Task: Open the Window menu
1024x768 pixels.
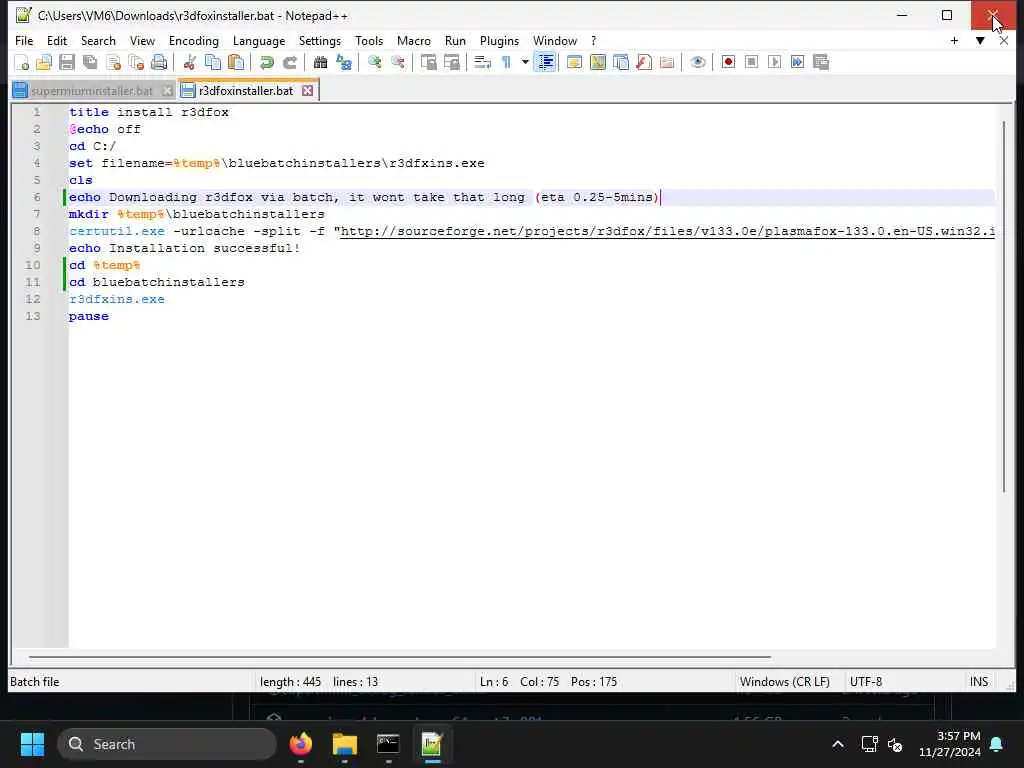Action: pos(555,40)
